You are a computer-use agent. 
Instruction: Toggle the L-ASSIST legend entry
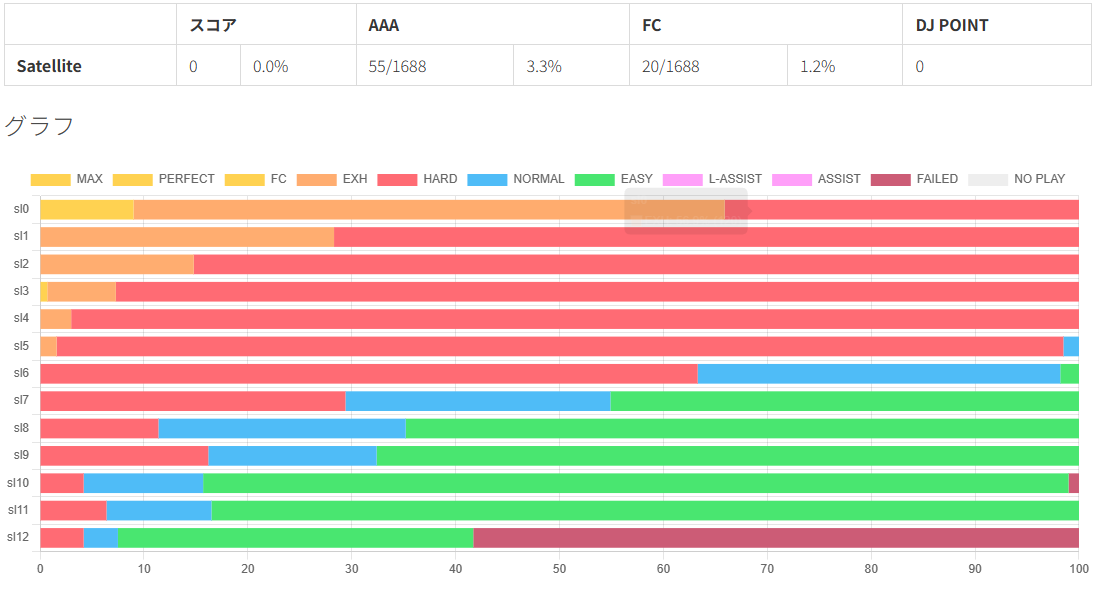click(x=712, y=179)
